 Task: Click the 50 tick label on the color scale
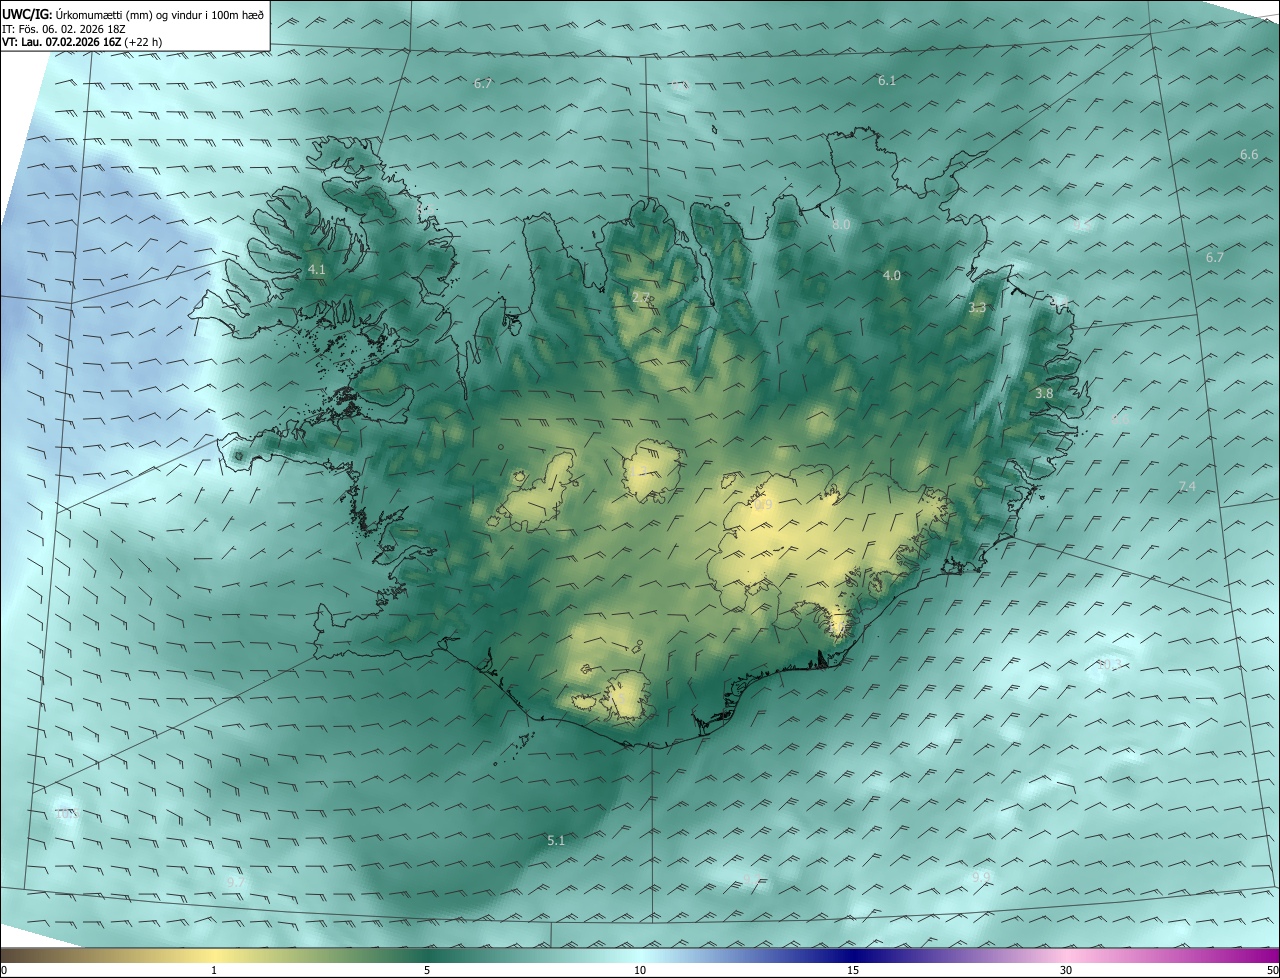pos(1272,970)
